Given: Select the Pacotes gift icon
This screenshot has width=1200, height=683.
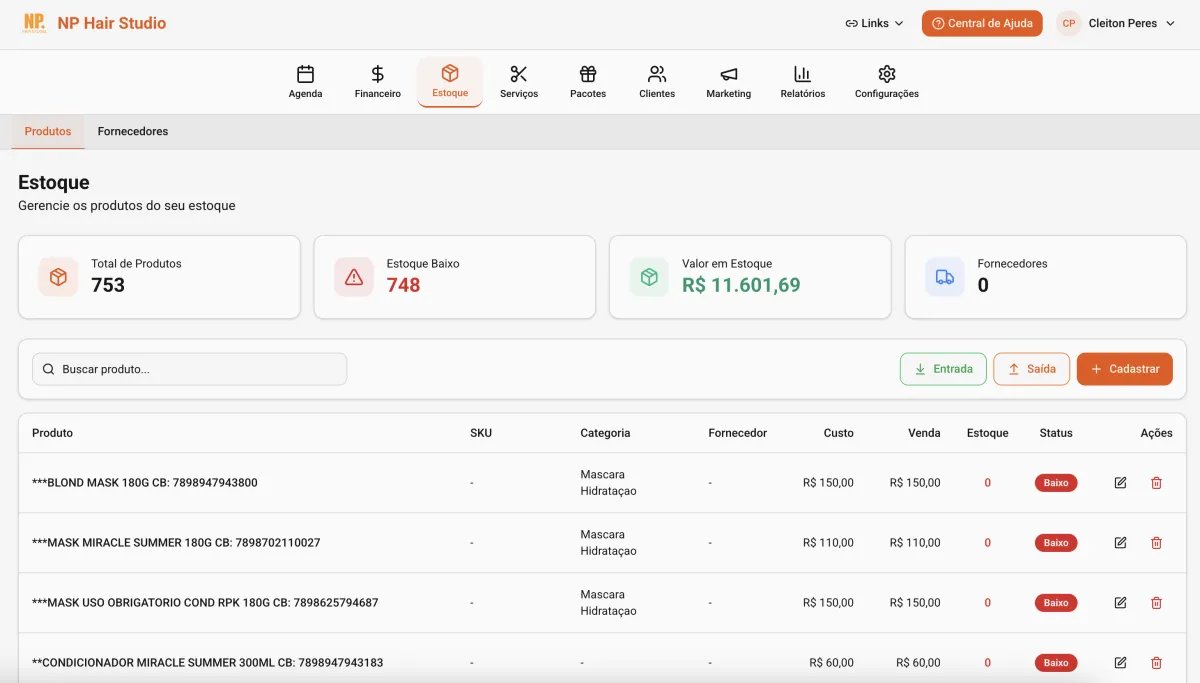Looking at the screenshot, I should 587,75.
